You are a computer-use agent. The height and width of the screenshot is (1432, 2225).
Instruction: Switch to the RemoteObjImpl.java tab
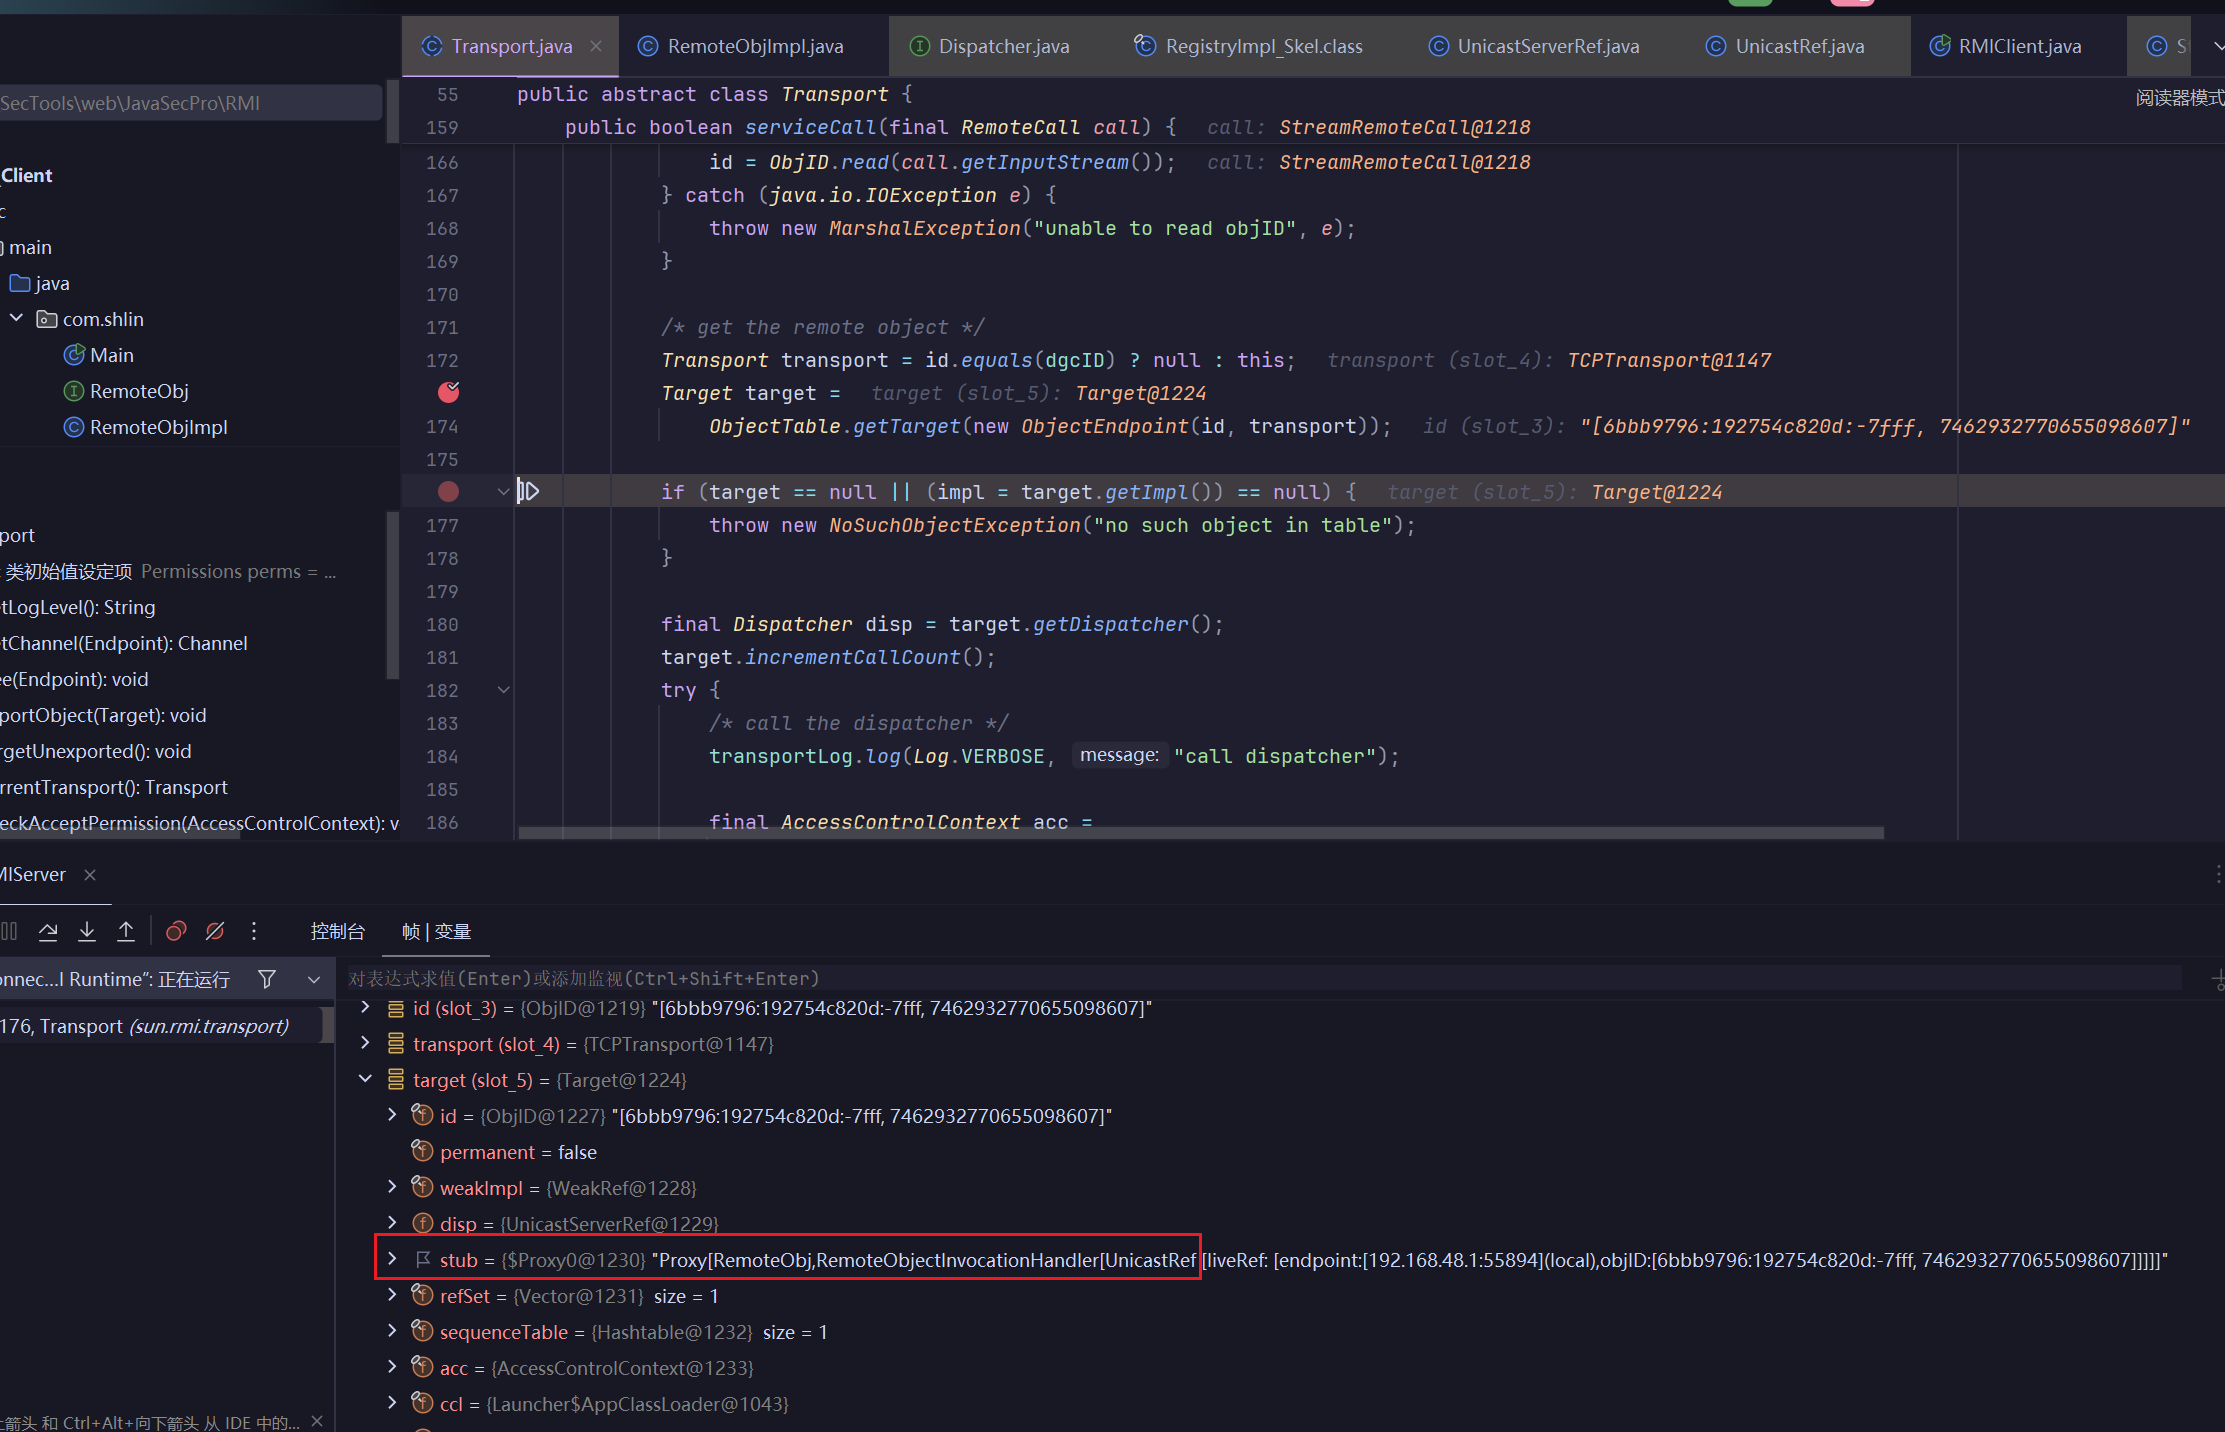coord(754,46)
